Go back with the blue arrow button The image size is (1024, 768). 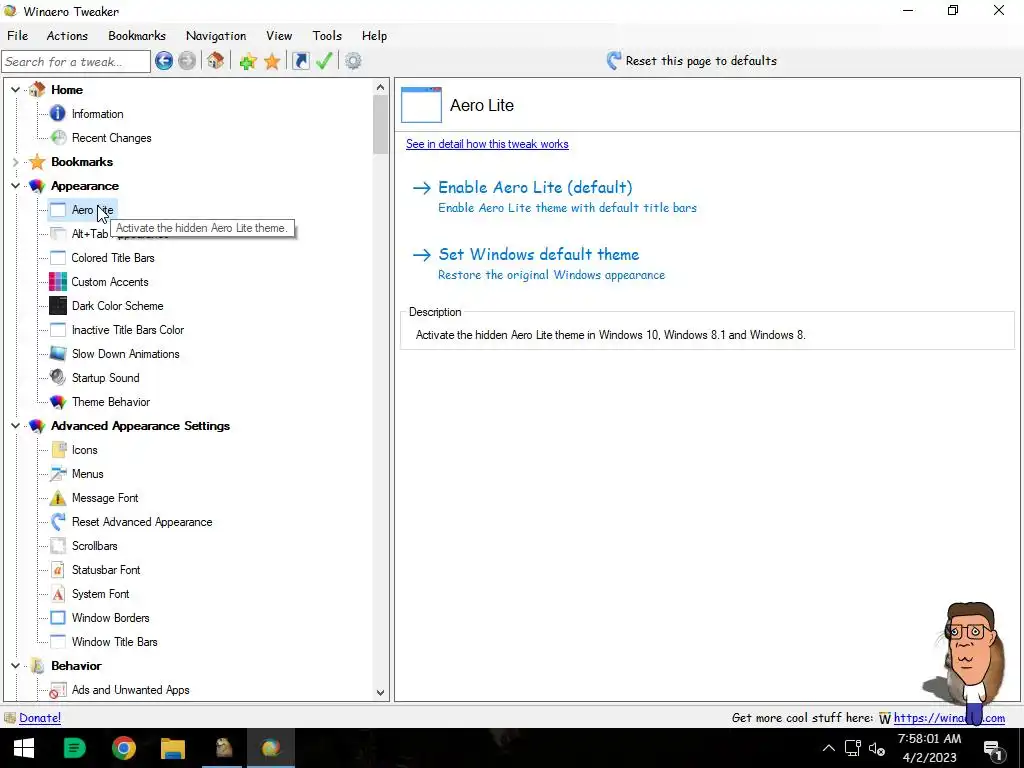pos(164,61)
